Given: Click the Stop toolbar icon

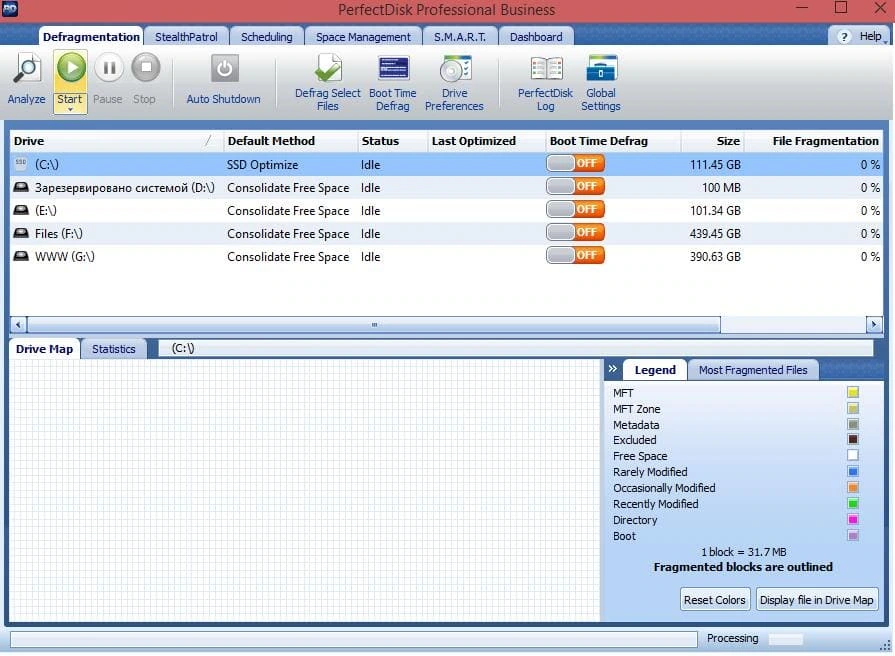Looking at the screenshot, I should click(146, 68).
